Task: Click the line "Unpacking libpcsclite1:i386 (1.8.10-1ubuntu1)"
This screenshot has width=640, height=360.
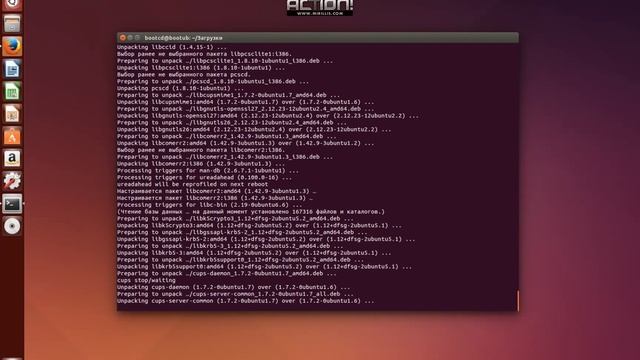Action: [201, 68]
